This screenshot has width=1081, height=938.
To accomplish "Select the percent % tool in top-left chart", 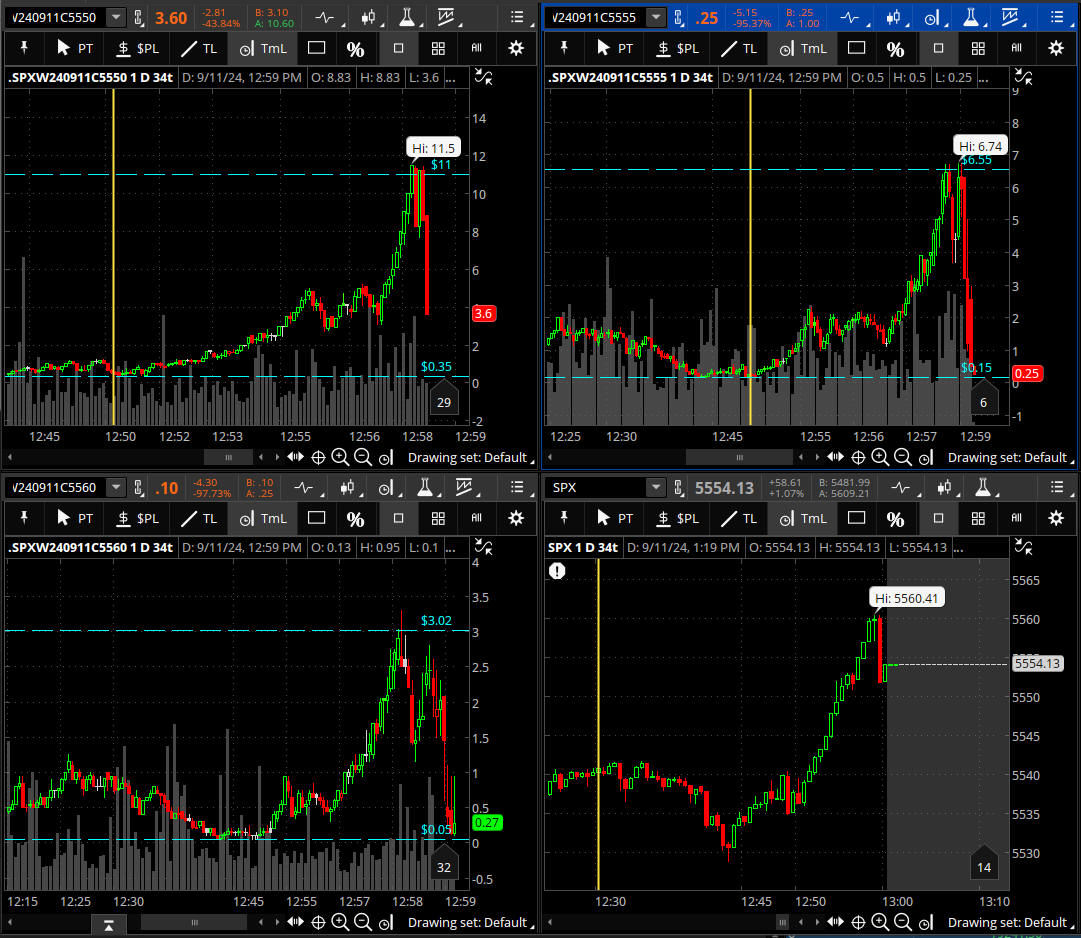I will point(355,48).
